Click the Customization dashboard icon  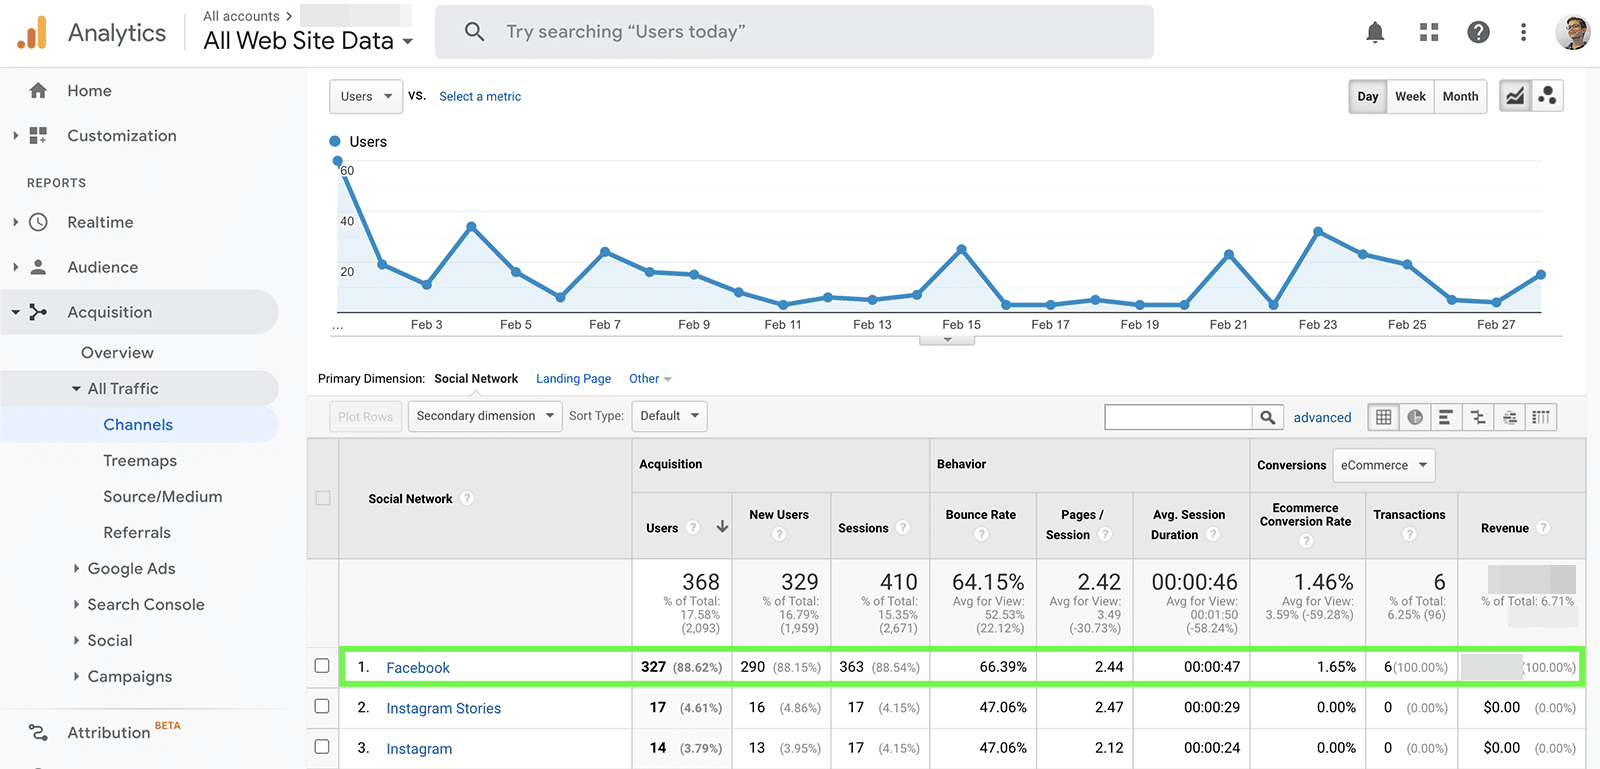[x=38, y=136]
